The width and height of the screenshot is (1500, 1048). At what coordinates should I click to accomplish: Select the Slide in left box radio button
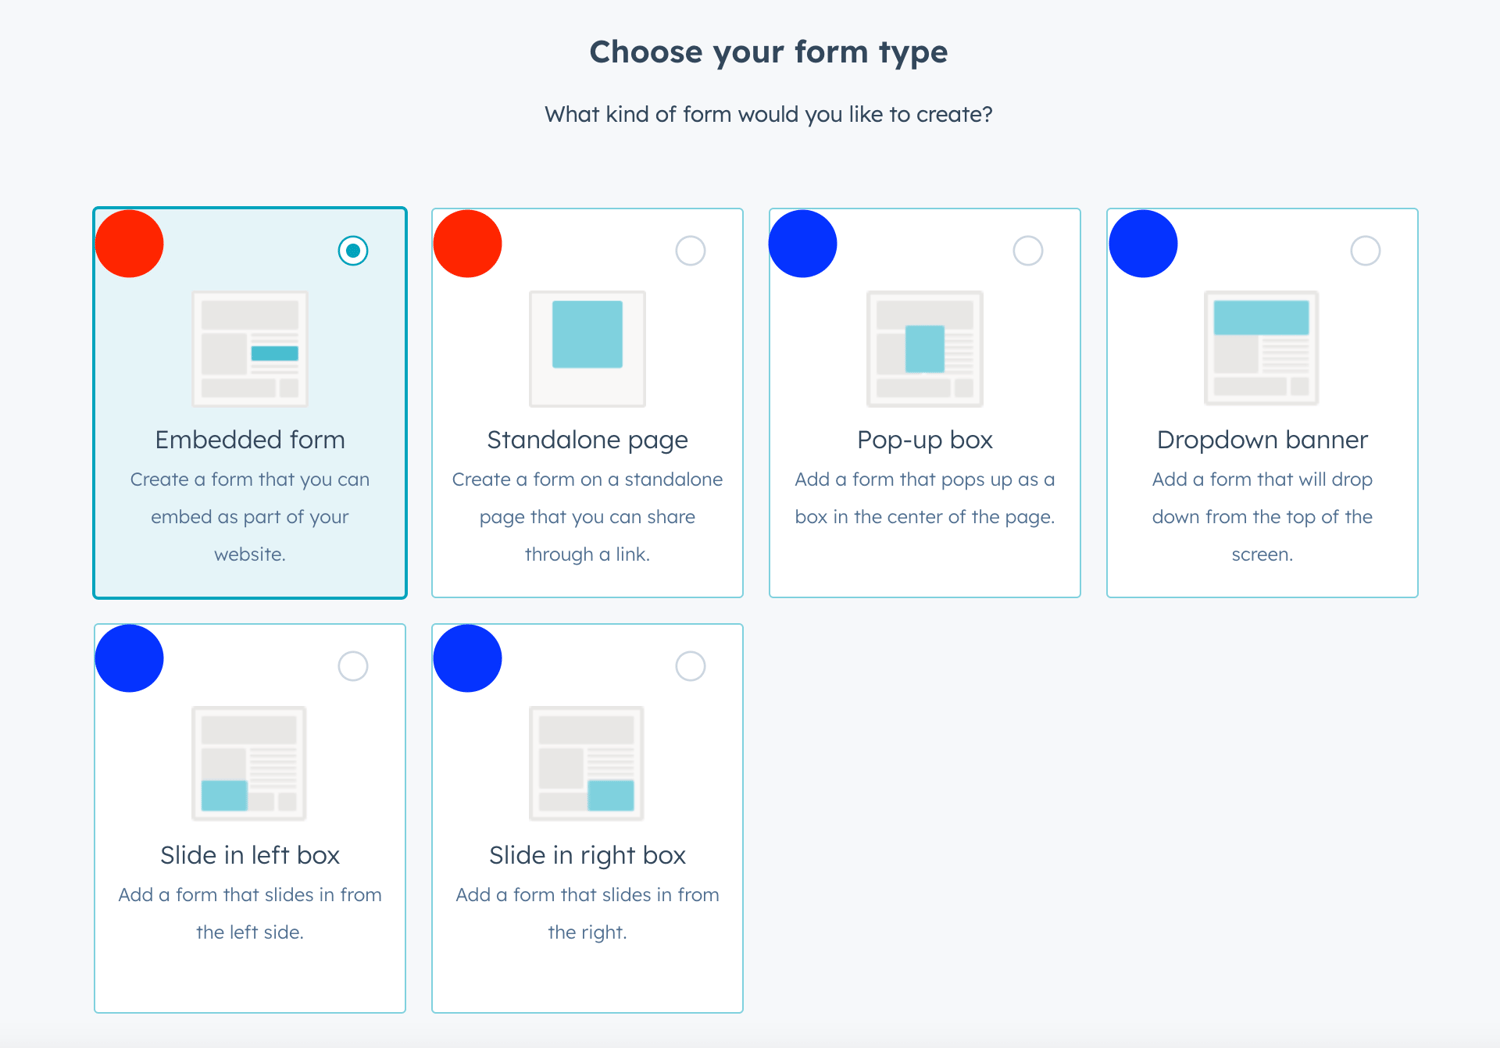point(352,665)
